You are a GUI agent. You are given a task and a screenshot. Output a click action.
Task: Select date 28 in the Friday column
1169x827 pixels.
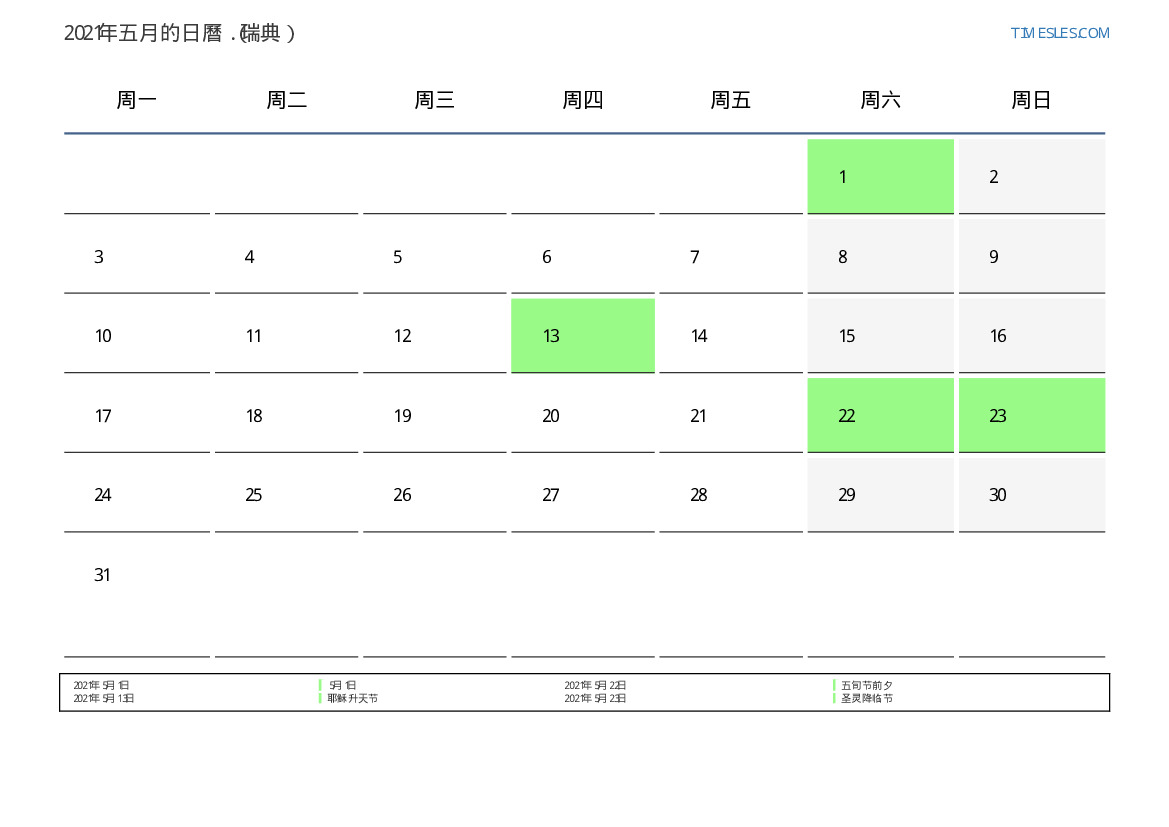coord(730,495)
